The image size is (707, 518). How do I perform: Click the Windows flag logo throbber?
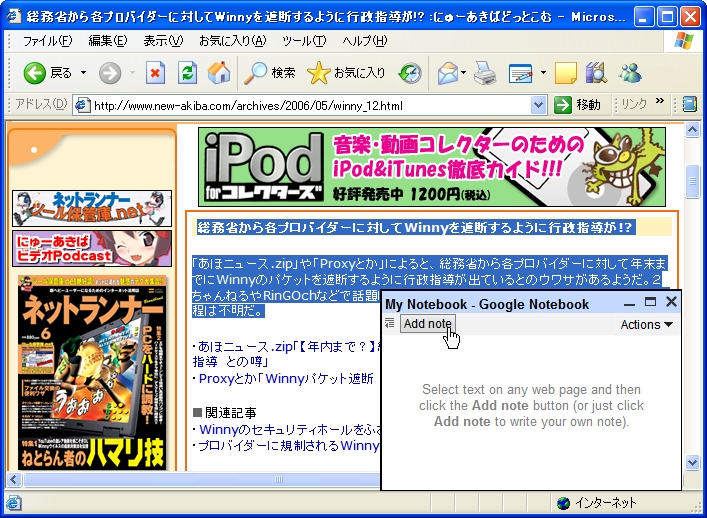click(684, 41)
